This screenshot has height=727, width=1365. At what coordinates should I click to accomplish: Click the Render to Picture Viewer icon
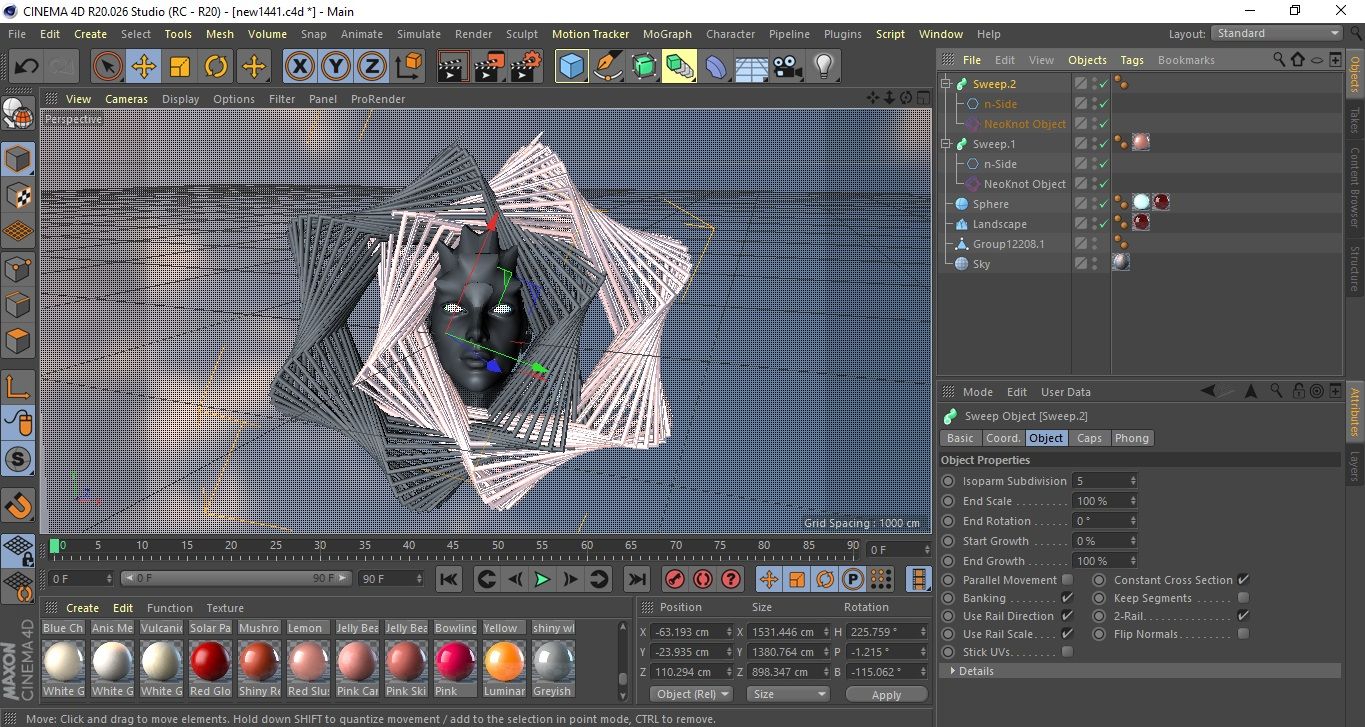pos(488,67)
